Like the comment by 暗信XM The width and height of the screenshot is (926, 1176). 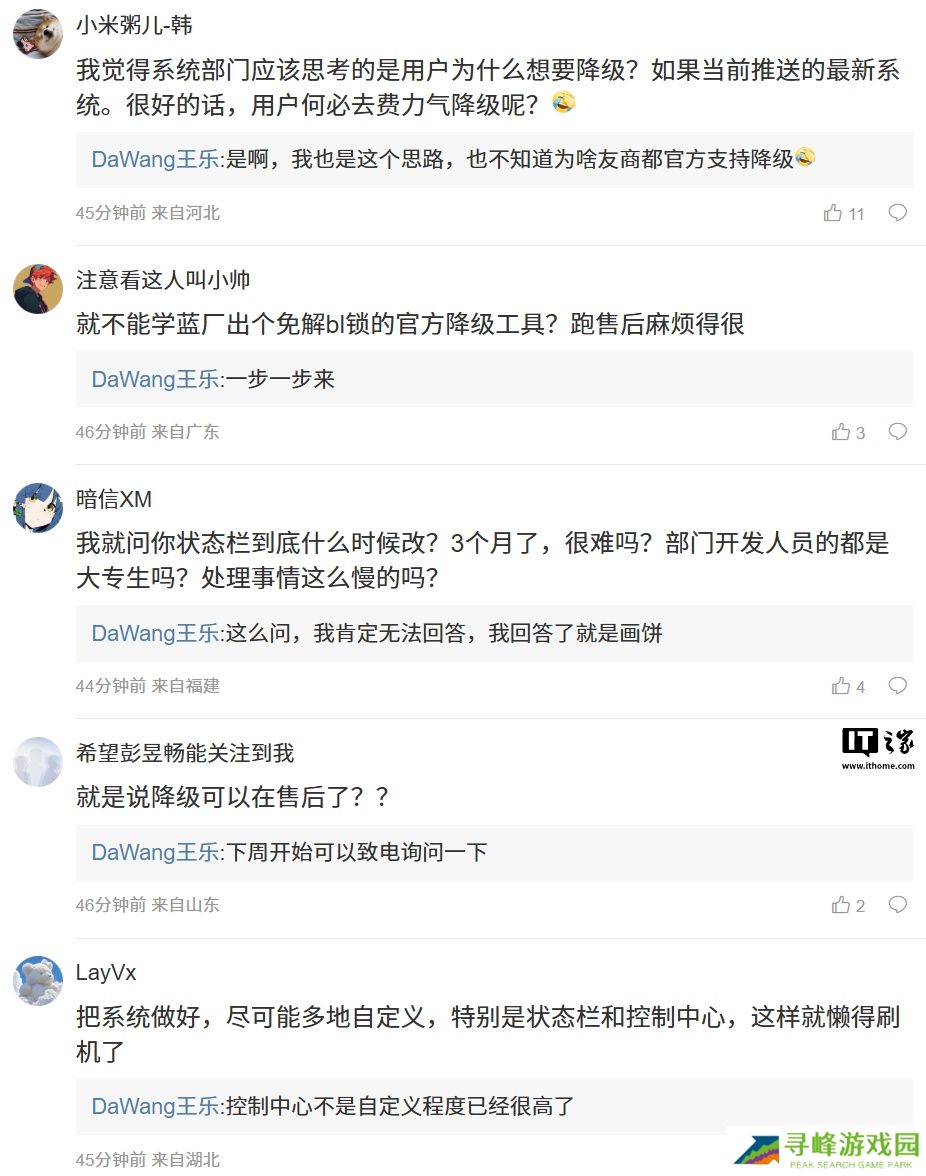841,686
